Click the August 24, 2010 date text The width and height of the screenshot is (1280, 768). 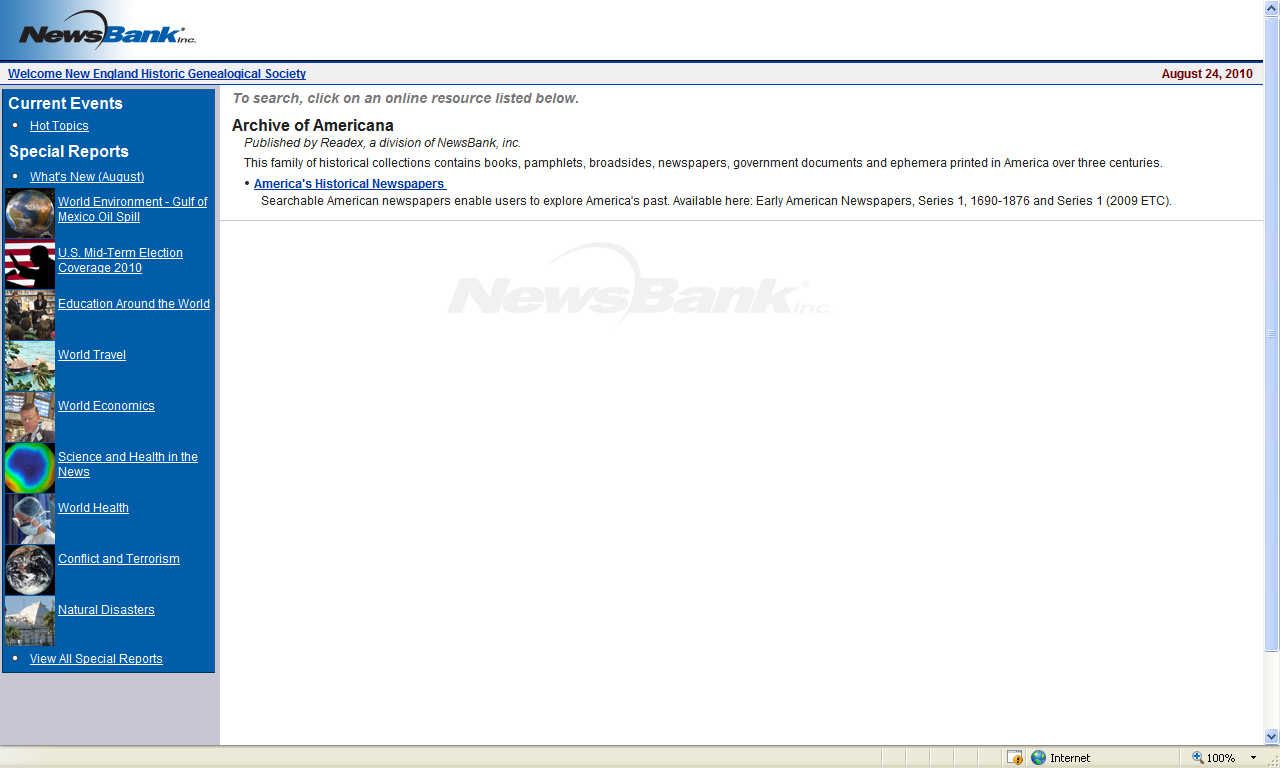coord(1207,74)
